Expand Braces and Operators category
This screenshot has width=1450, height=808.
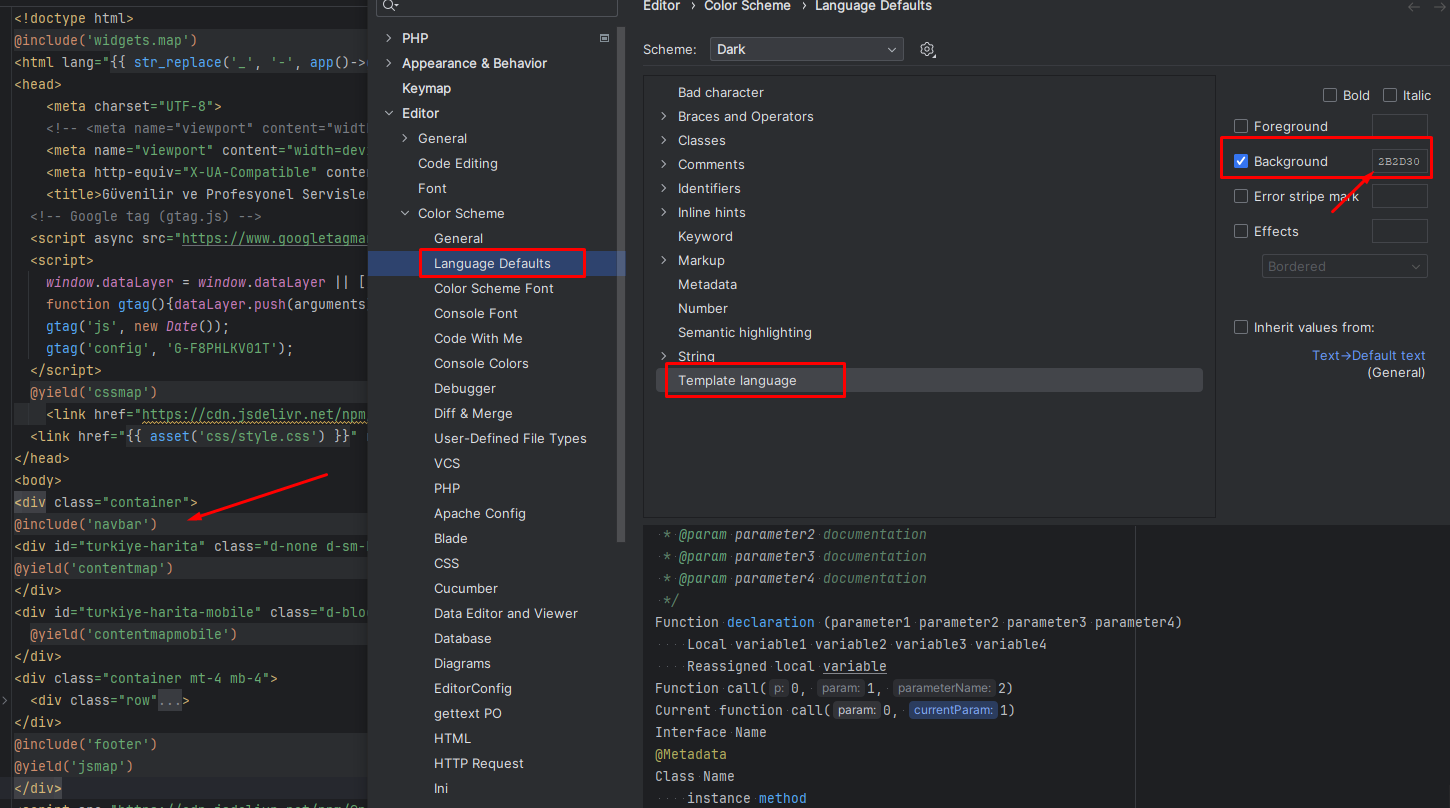(x=663, y=116)
